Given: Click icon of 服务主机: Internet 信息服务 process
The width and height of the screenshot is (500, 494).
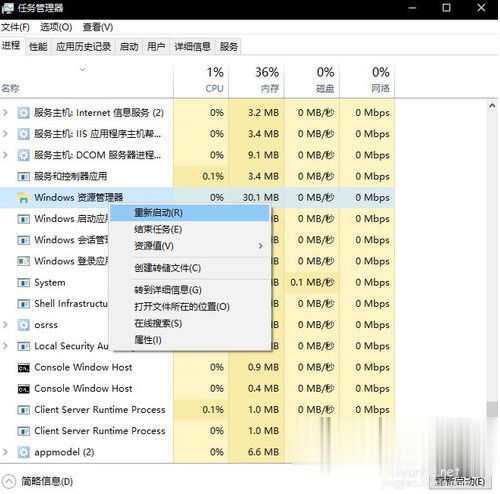Looking at the screenshot, I should click(x=23, y=113).
